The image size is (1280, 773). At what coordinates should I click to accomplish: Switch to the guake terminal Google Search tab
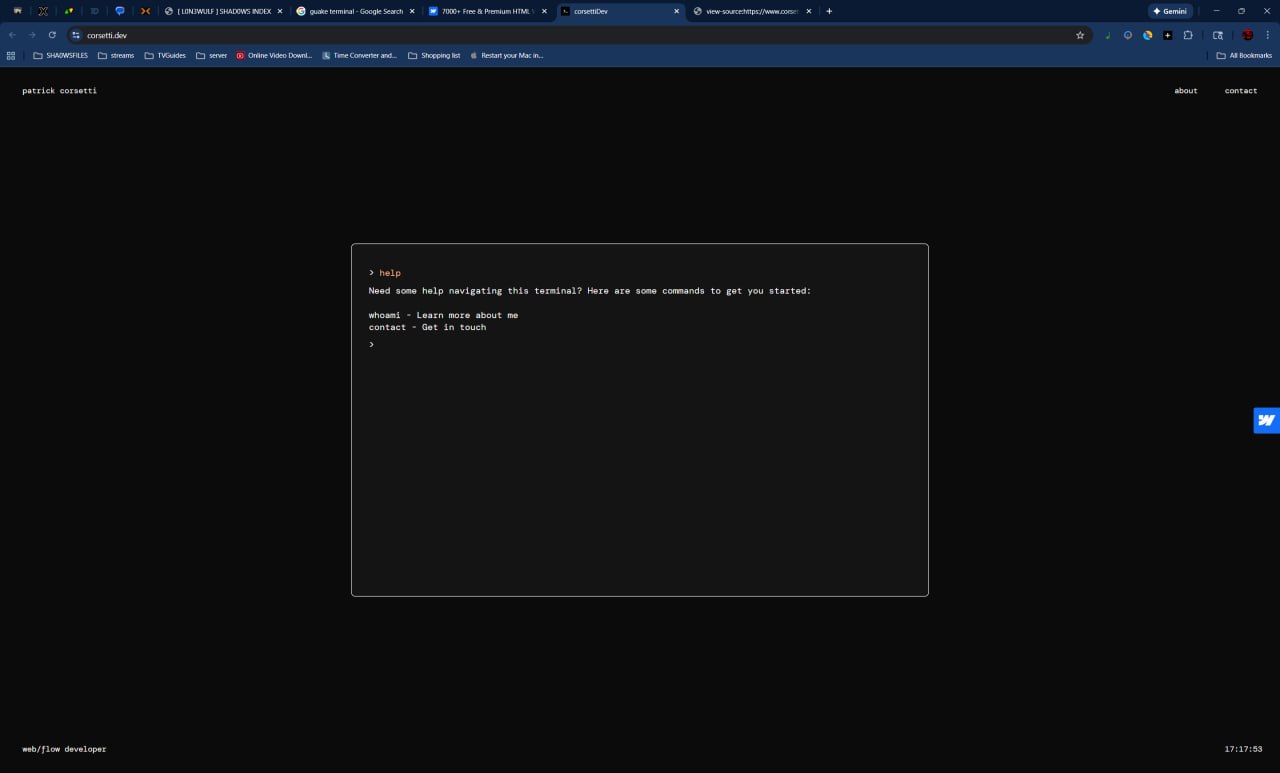350,11
